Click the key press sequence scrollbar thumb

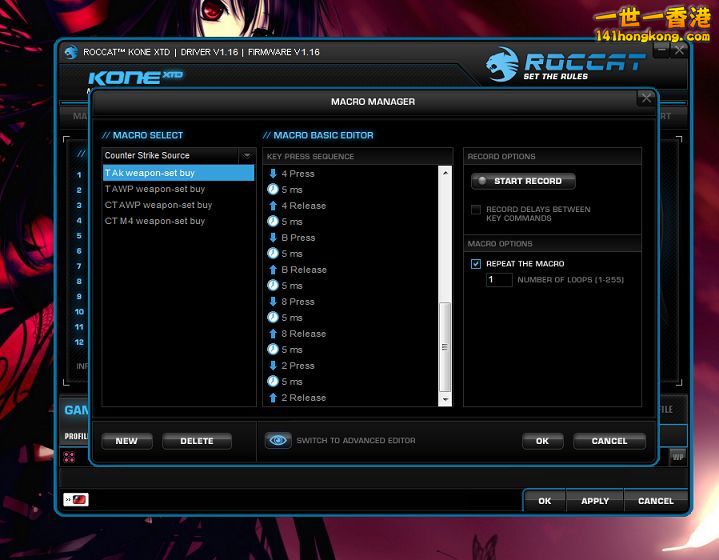[445, 347]
